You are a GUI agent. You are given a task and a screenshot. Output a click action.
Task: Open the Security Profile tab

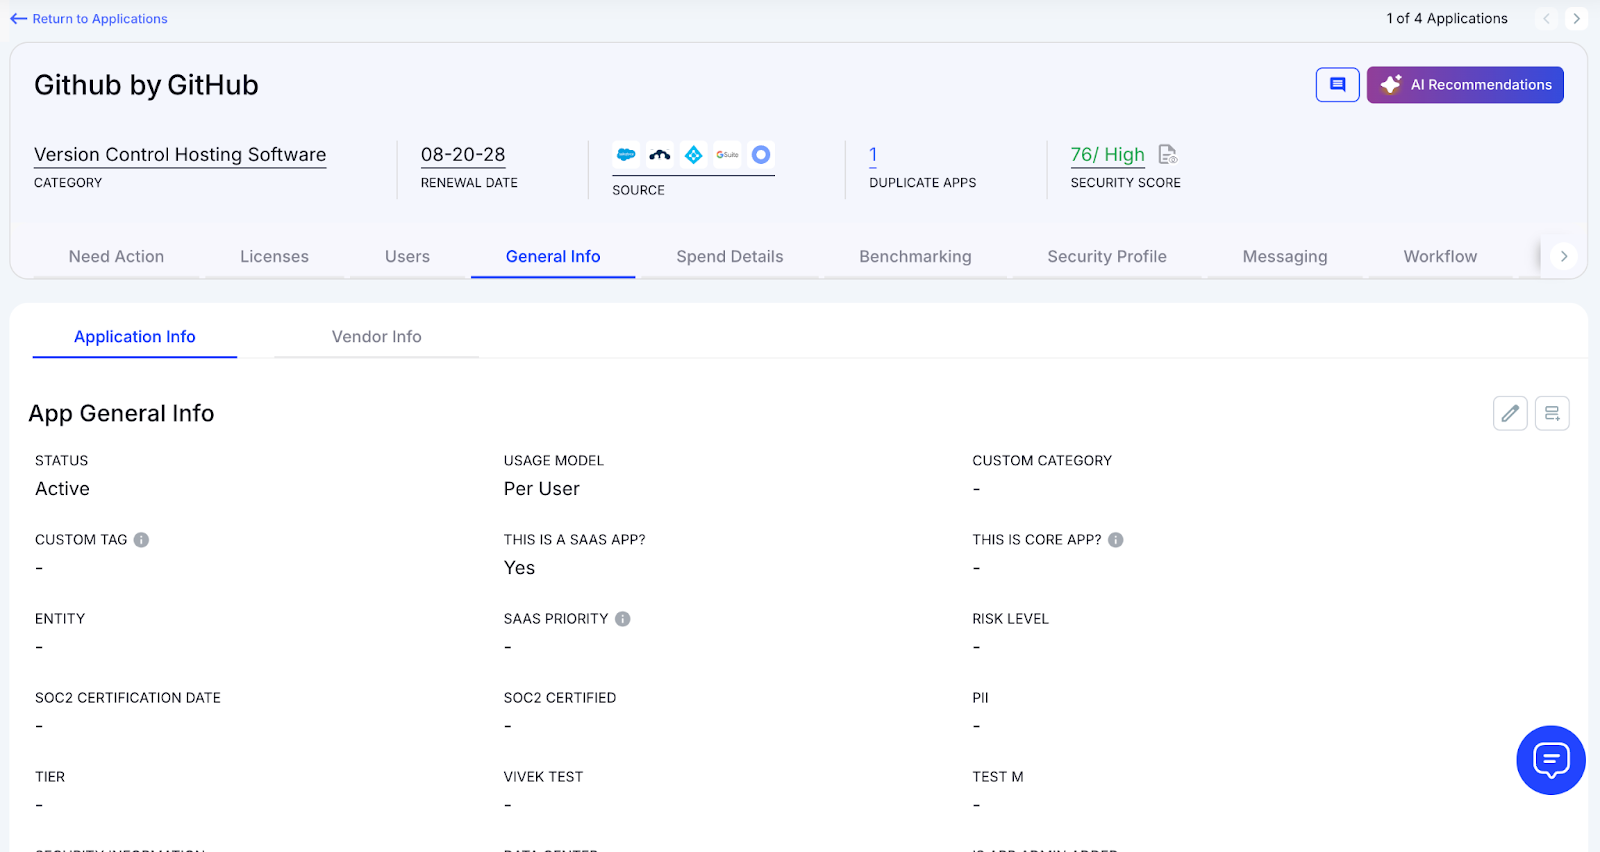click(1107, 257)
